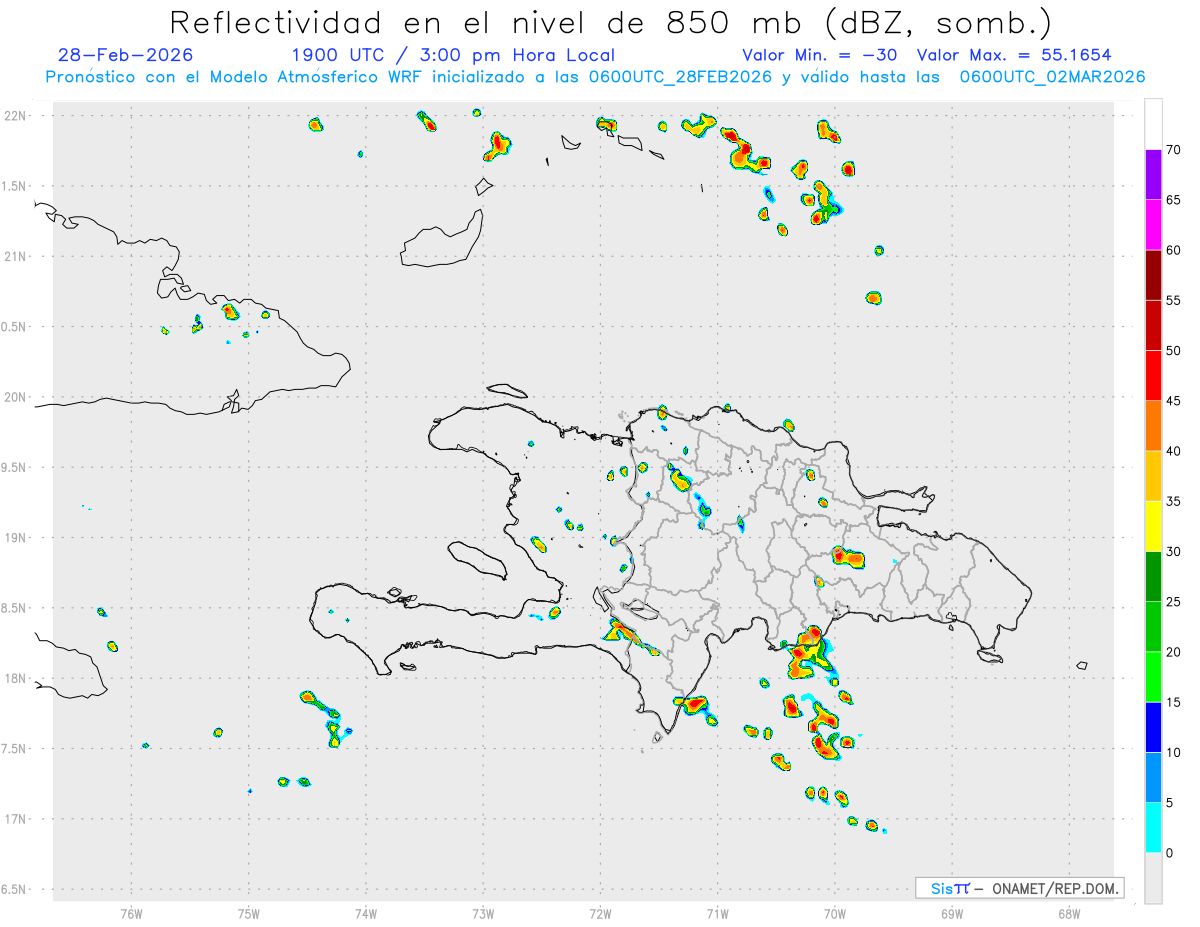Select the '1900 UTC / 3:00 pm Hora Local' text
This screenshot has height=927, width=1200.
click(x=453, y=55)
